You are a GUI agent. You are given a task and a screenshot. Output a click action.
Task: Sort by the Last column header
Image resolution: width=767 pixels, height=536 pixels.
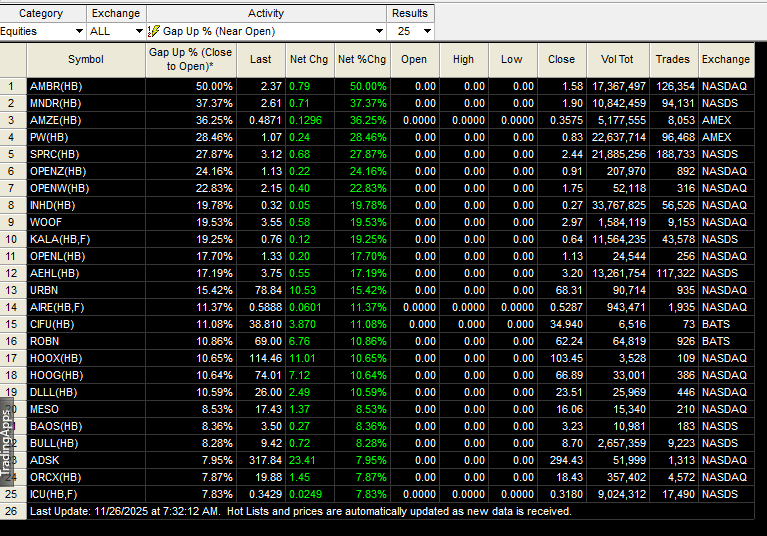(x=260, y=60)
